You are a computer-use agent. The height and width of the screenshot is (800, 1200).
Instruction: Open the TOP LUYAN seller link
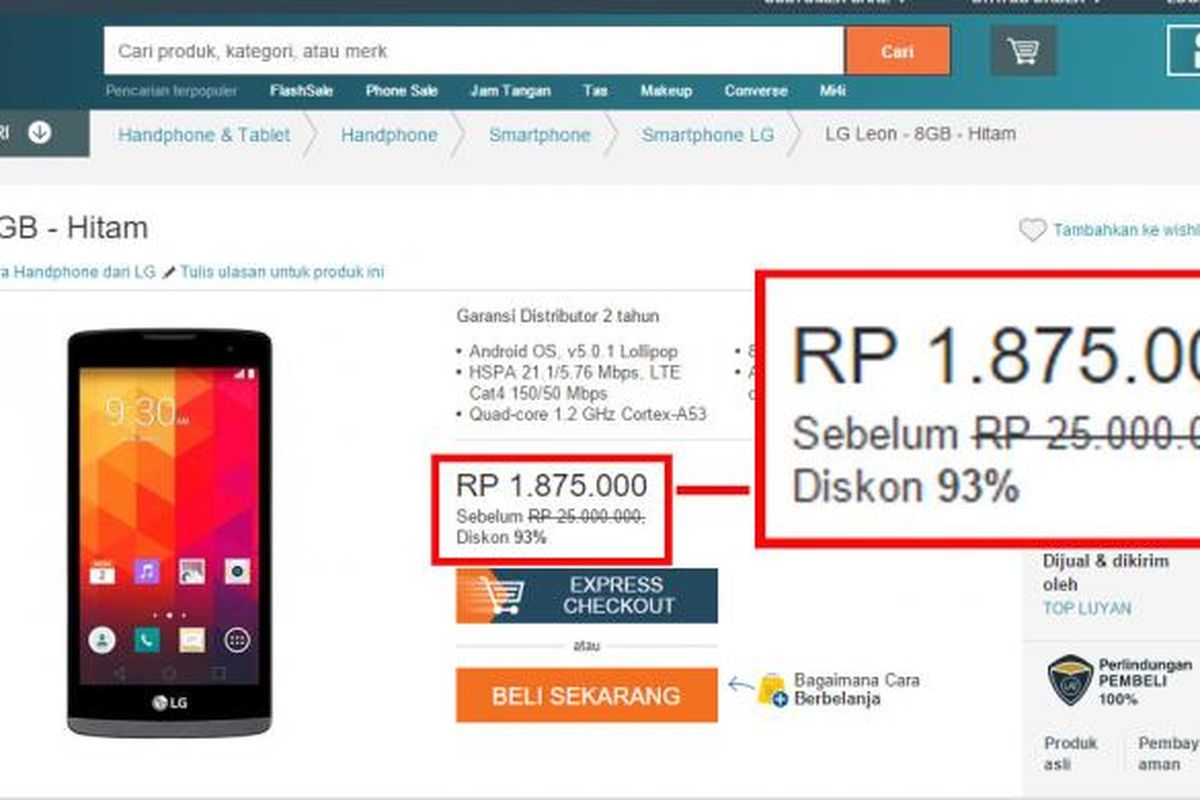pyautogui.click(x=1087, y=608)
